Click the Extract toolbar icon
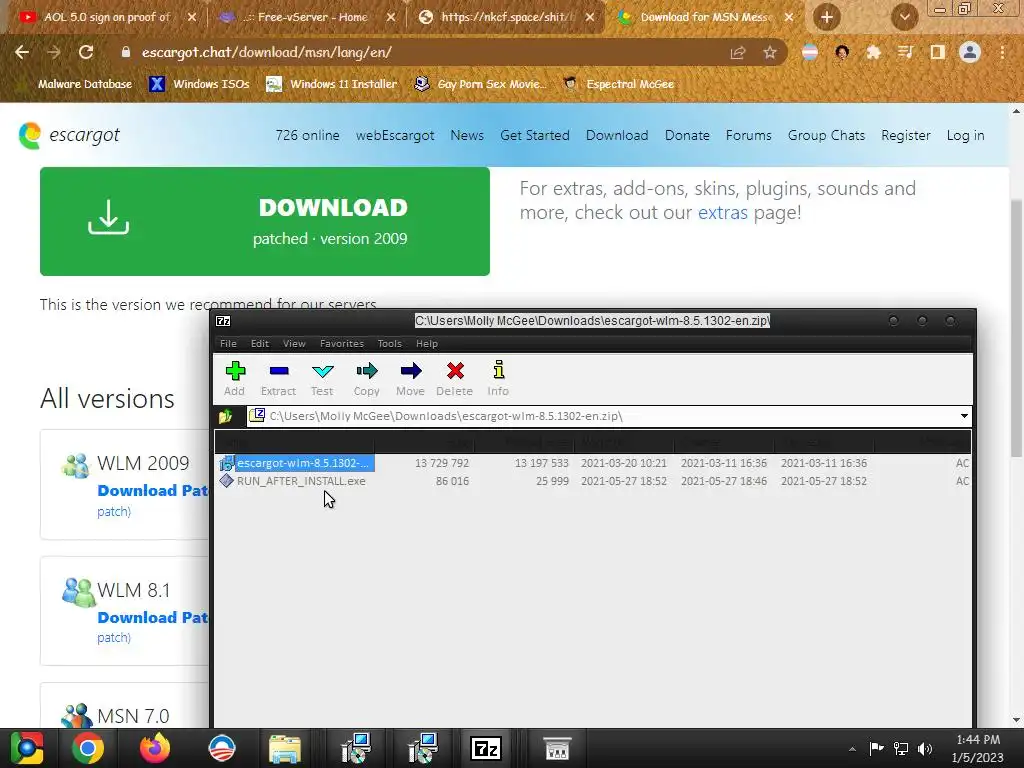This screenshot has height=768, width=1024. (278, 379)
